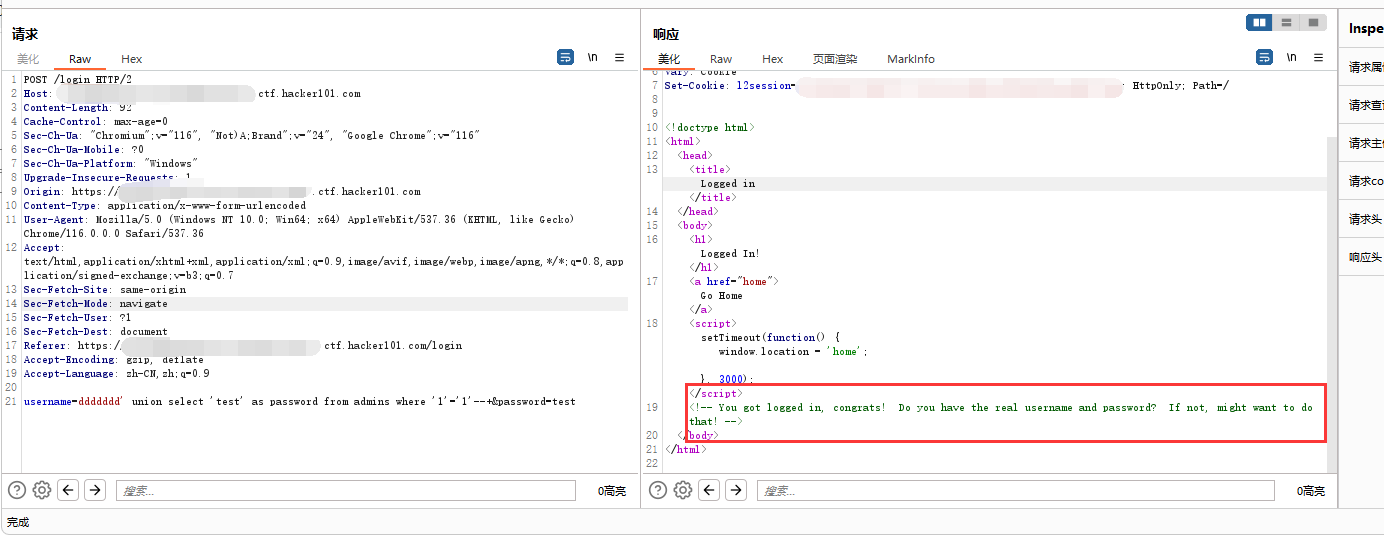Click the 'window.location = 'home';' script line
The image size is (1384, 536).
tap(793, 351)
